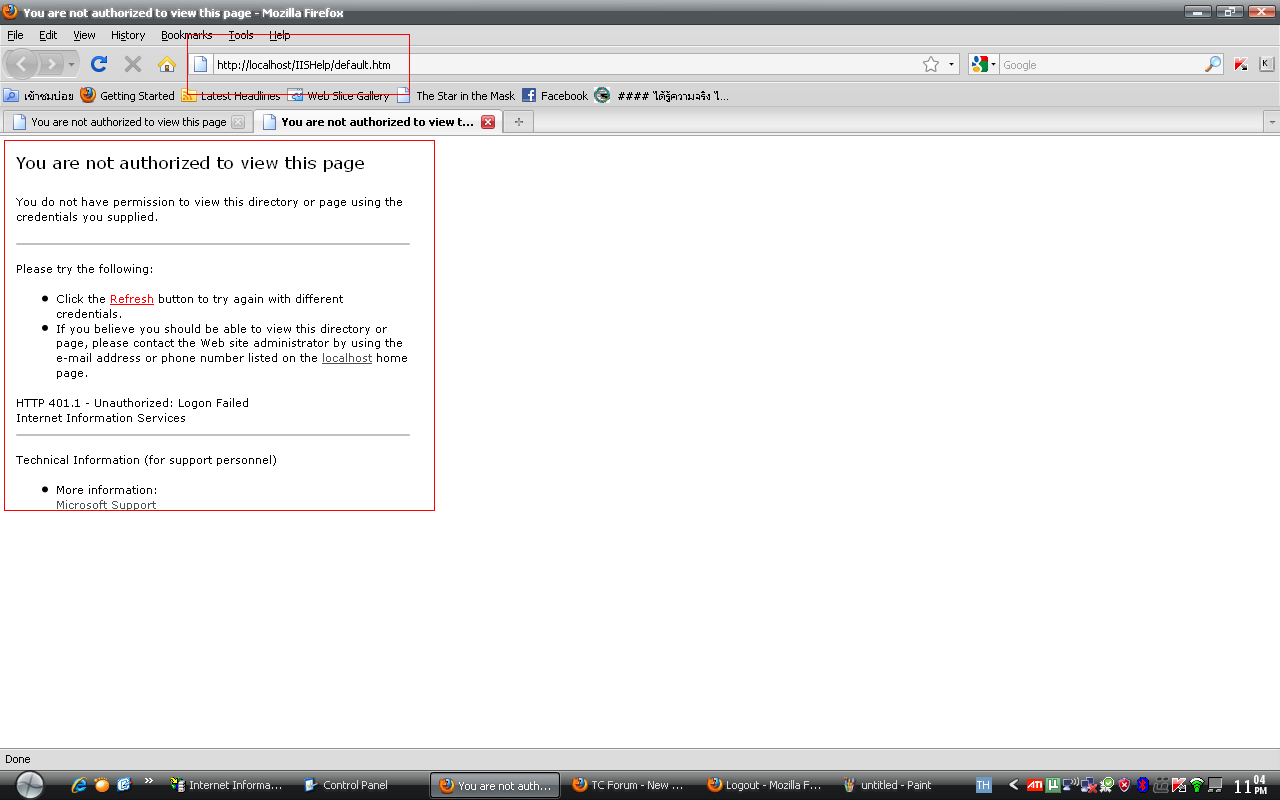1280x800 pixels.
Task: Open a new tab with the plus button
Action: point(518,122)
